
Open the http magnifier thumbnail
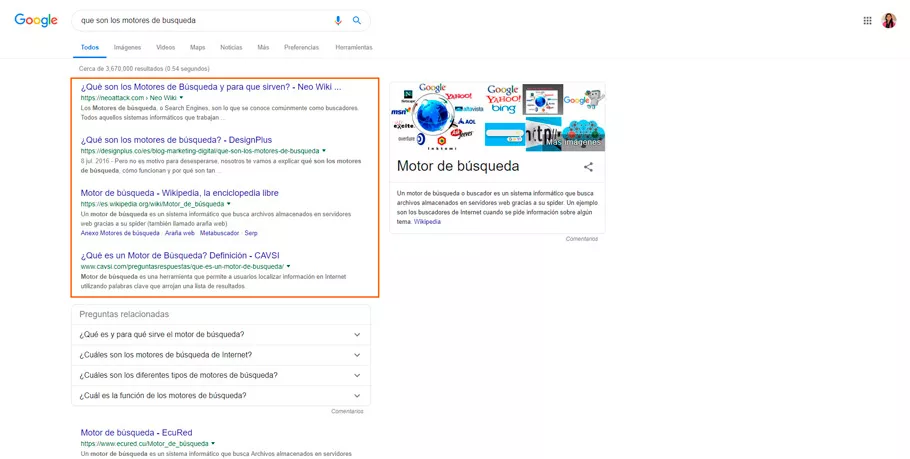click(544, 134)
